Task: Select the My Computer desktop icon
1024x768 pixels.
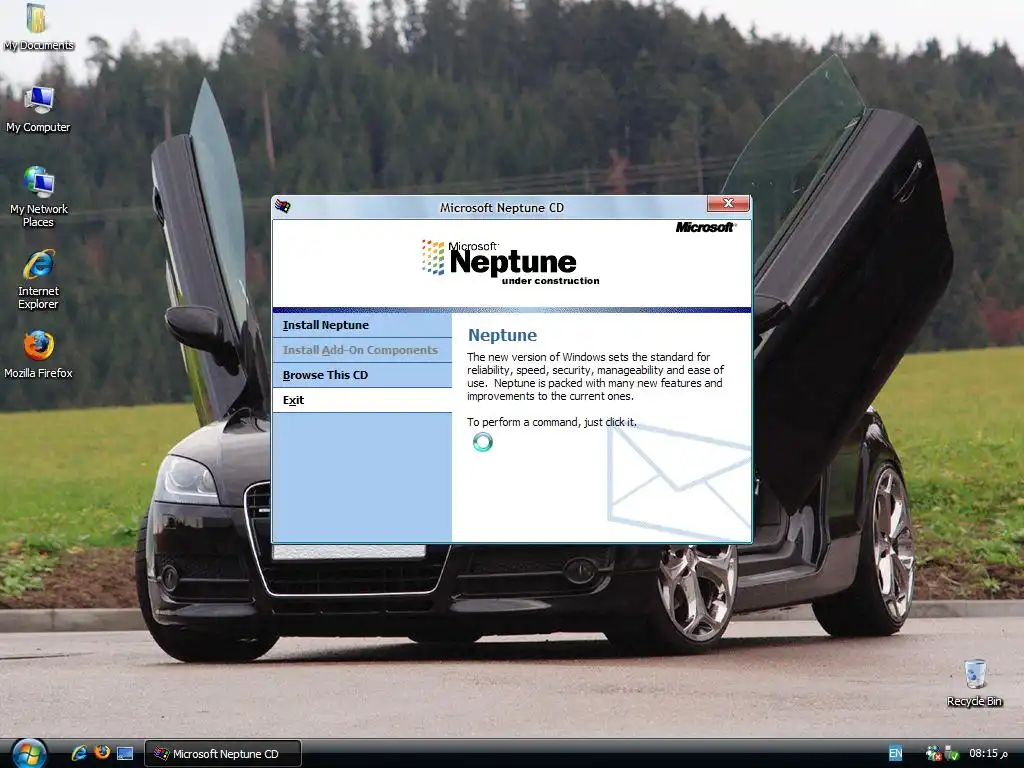Action: (38, 109)
